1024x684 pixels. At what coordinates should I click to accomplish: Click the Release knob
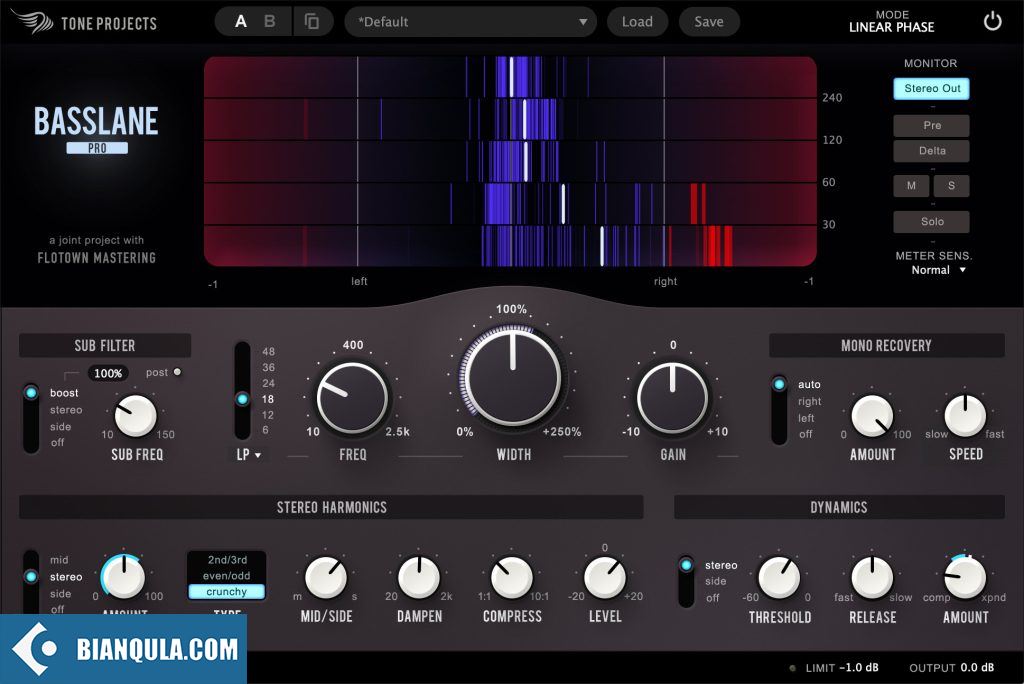[x=872, y=578]
